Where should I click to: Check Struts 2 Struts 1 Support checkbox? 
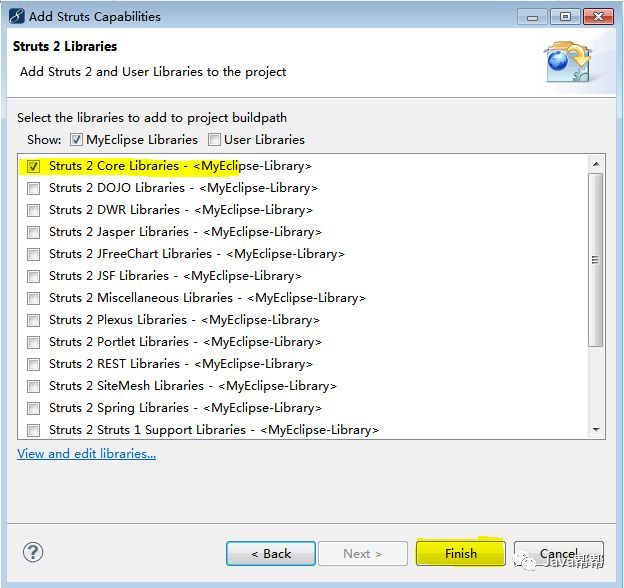(x=33, y=430)
